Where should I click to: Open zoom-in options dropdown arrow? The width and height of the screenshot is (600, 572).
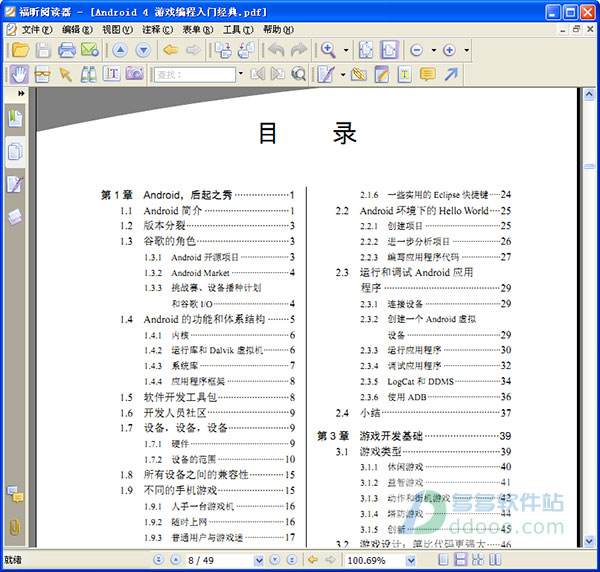click(x=466, y=50)
